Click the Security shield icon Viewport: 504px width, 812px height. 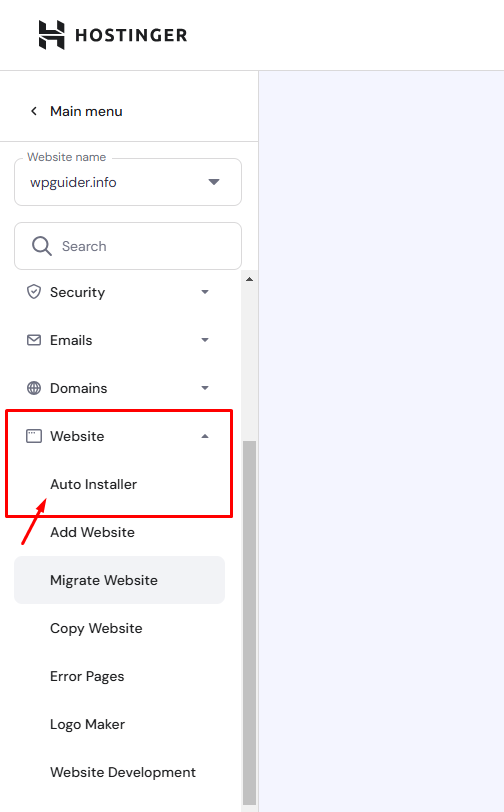tap(34, 292)
